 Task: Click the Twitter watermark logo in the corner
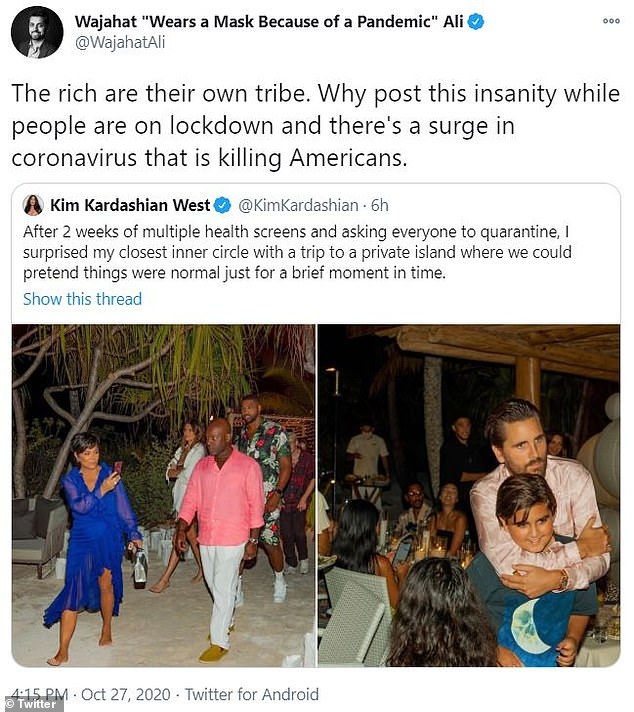33,703
